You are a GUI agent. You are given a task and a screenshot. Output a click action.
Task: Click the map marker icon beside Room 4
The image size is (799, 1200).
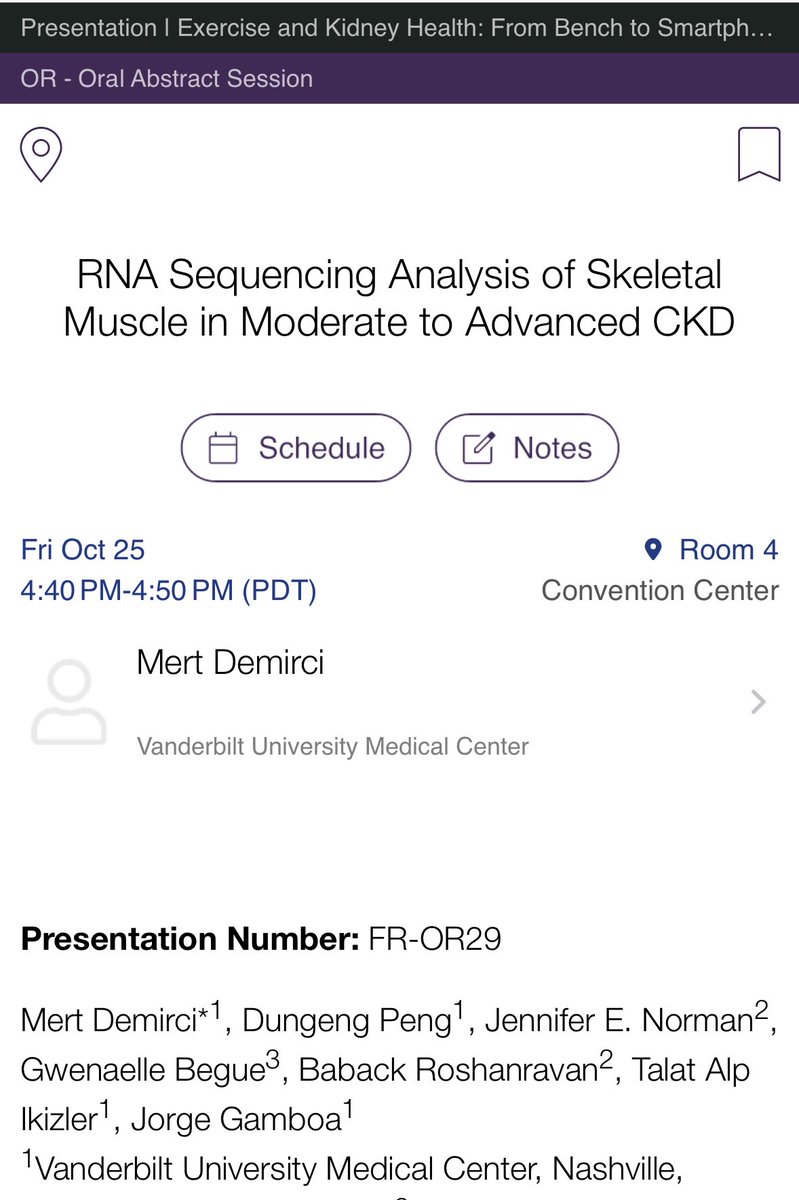click(x=654, y=549)
